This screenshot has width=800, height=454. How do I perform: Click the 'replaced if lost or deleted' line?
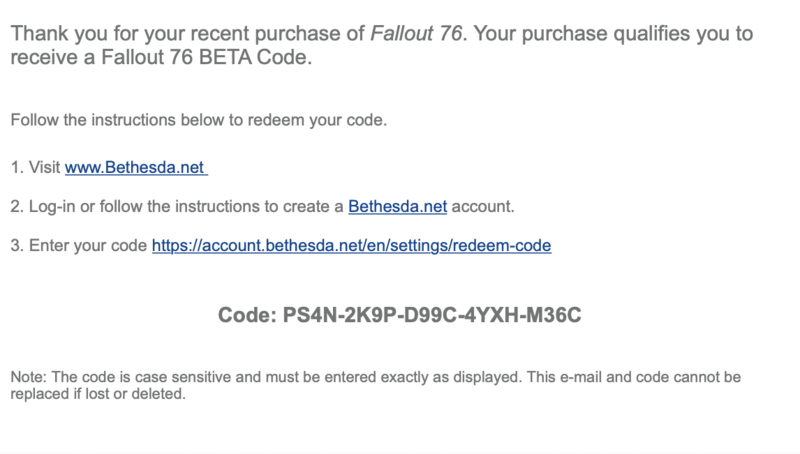(x=98, y=394)
